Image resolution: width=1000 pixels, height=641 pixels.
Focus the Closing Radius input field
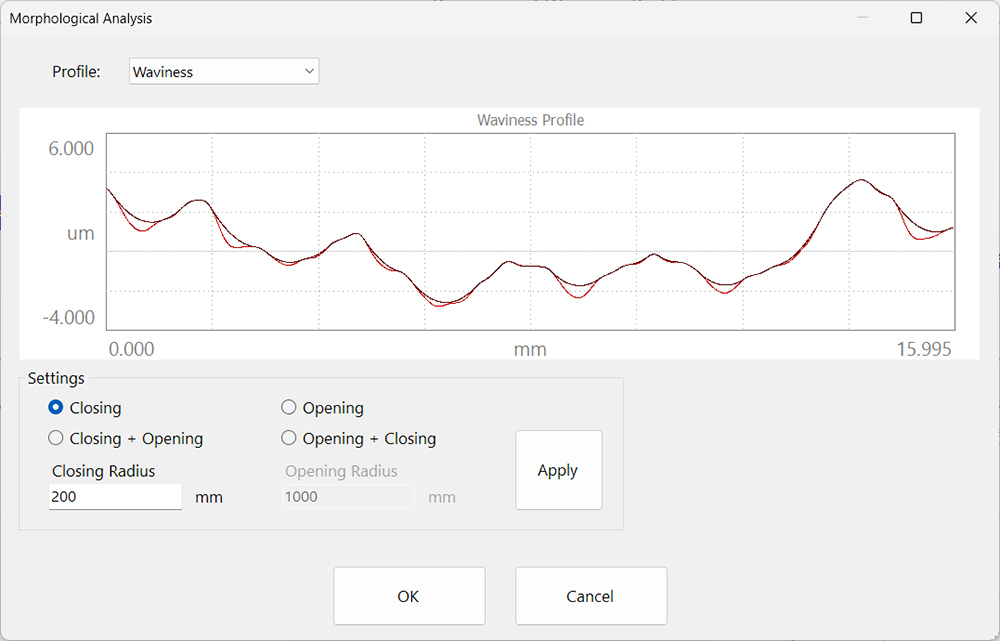pyautogui.click(x=115, y=497)
